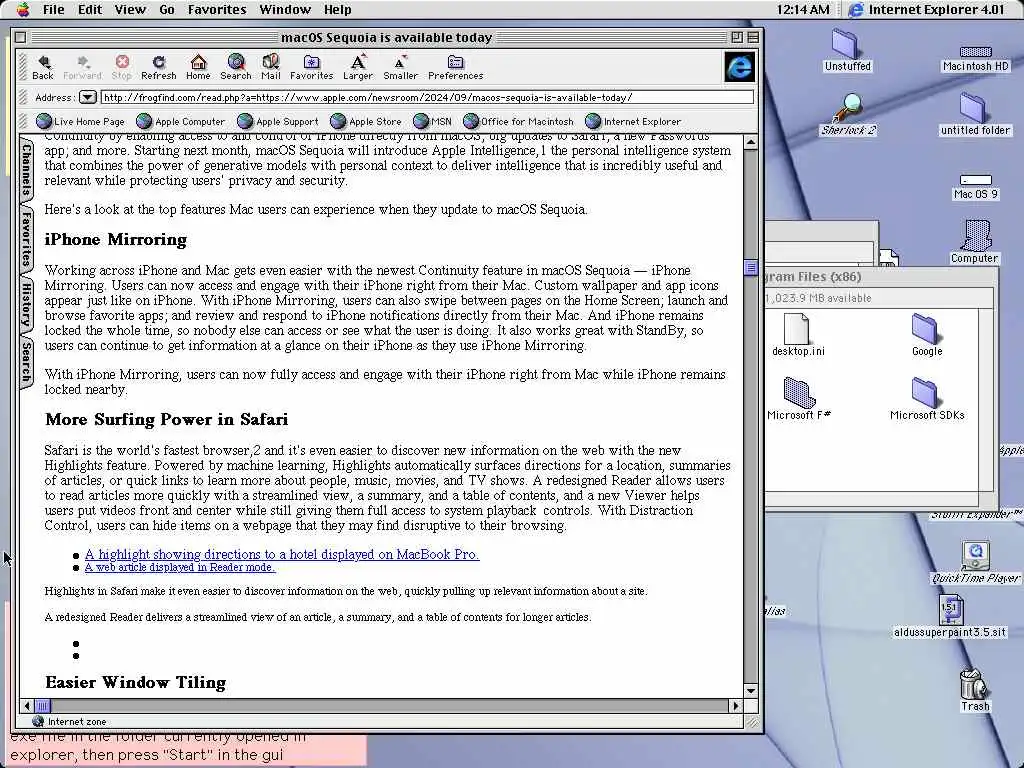Click the horizontal scrollbar thumb
The width and height of the screenshot is (1024, 768).
(42, 705)
